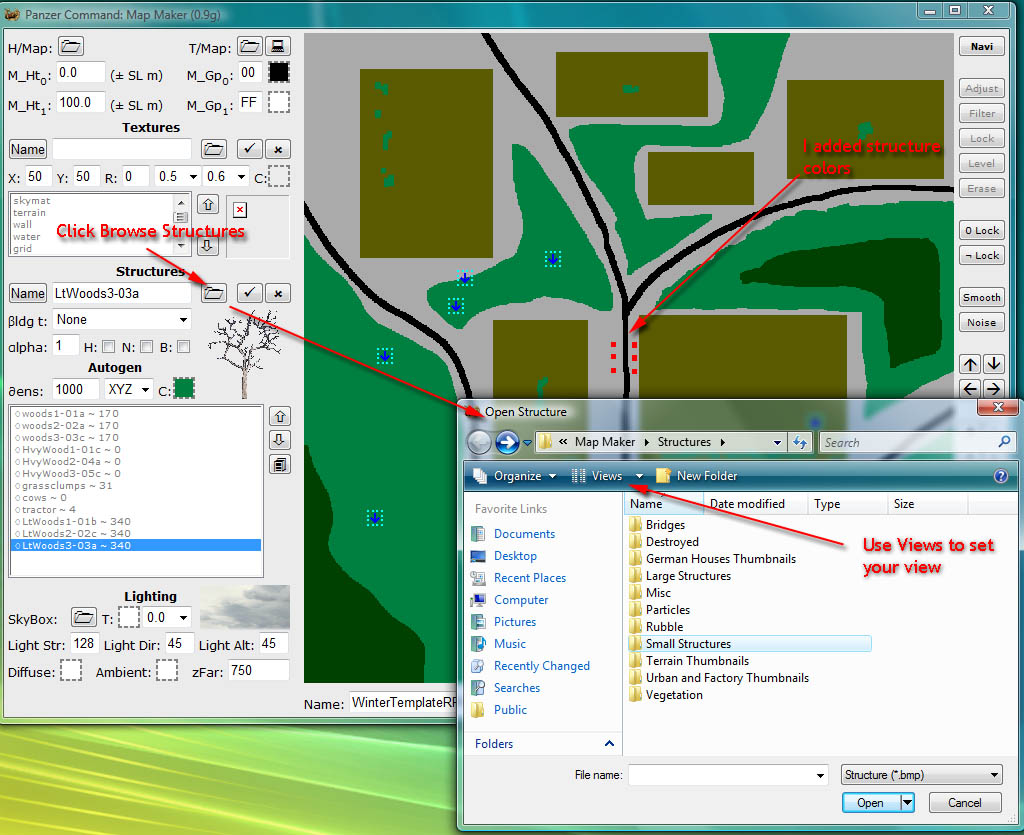Open the H/Map browse folder icon

click(x=71, y=47)
